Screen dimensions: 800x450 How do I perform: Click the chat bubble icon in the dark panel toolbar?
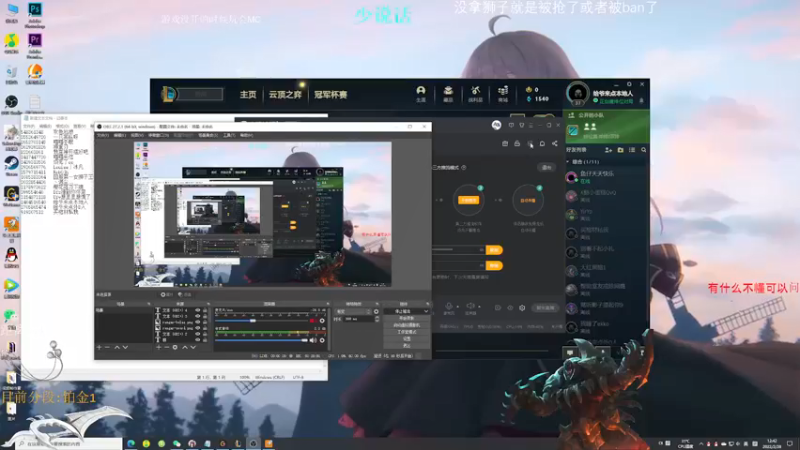point(542,144)
